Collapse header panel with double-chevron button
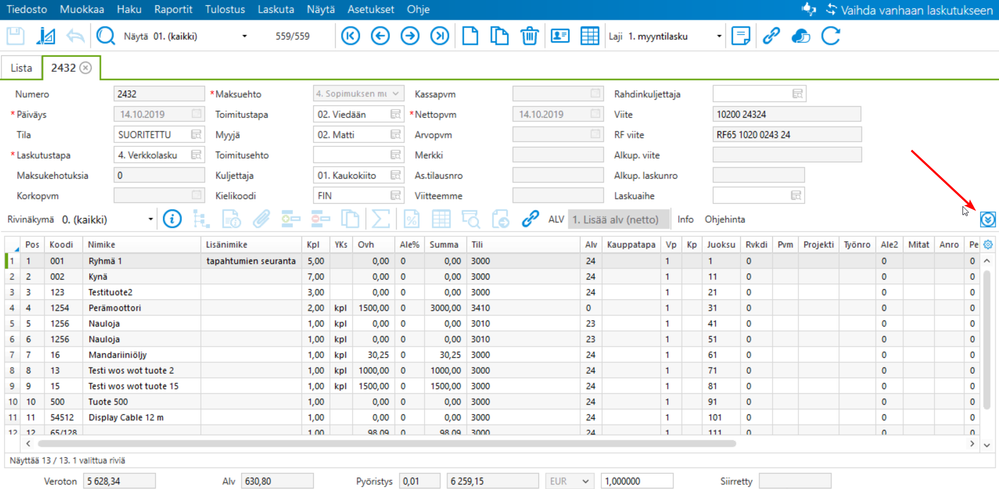 click(988, 219)
